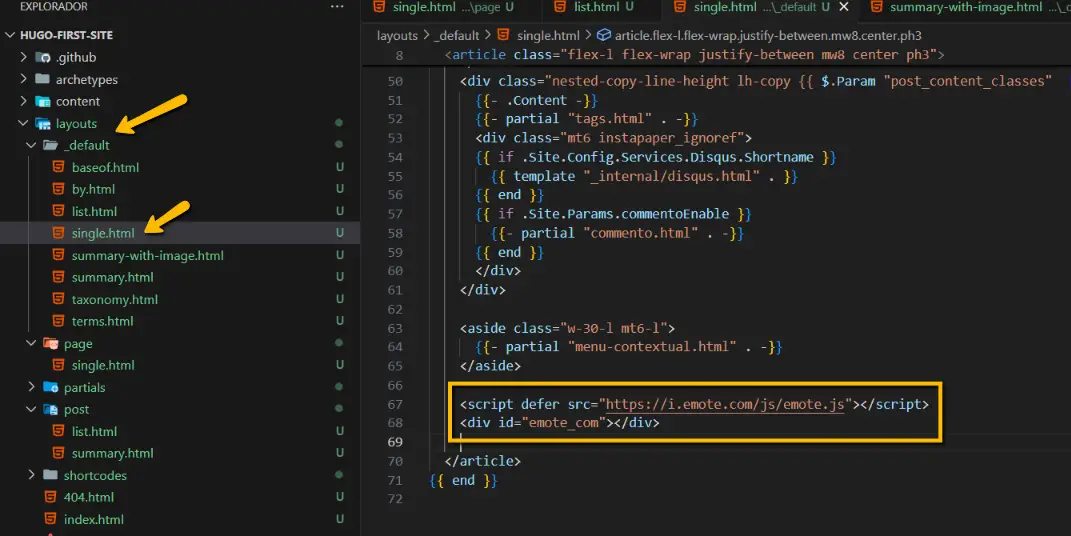Expand the content folder
The height and width of the screenshot is (536, 1071).
pyautogui.click(x=24, y=101)
